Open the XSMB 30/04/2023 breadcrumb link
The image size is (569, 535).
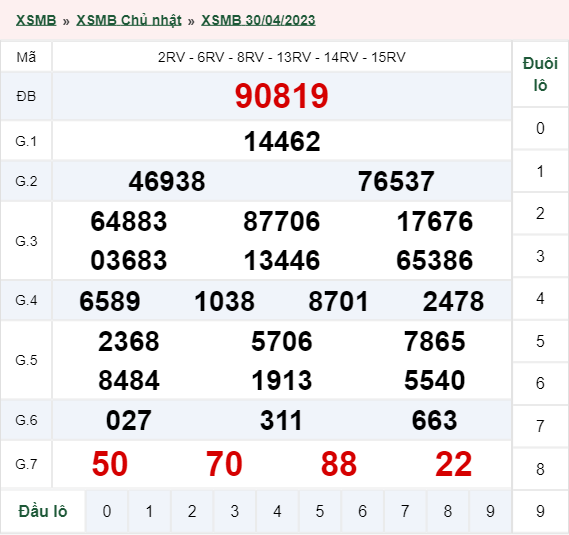coord(258,20)
